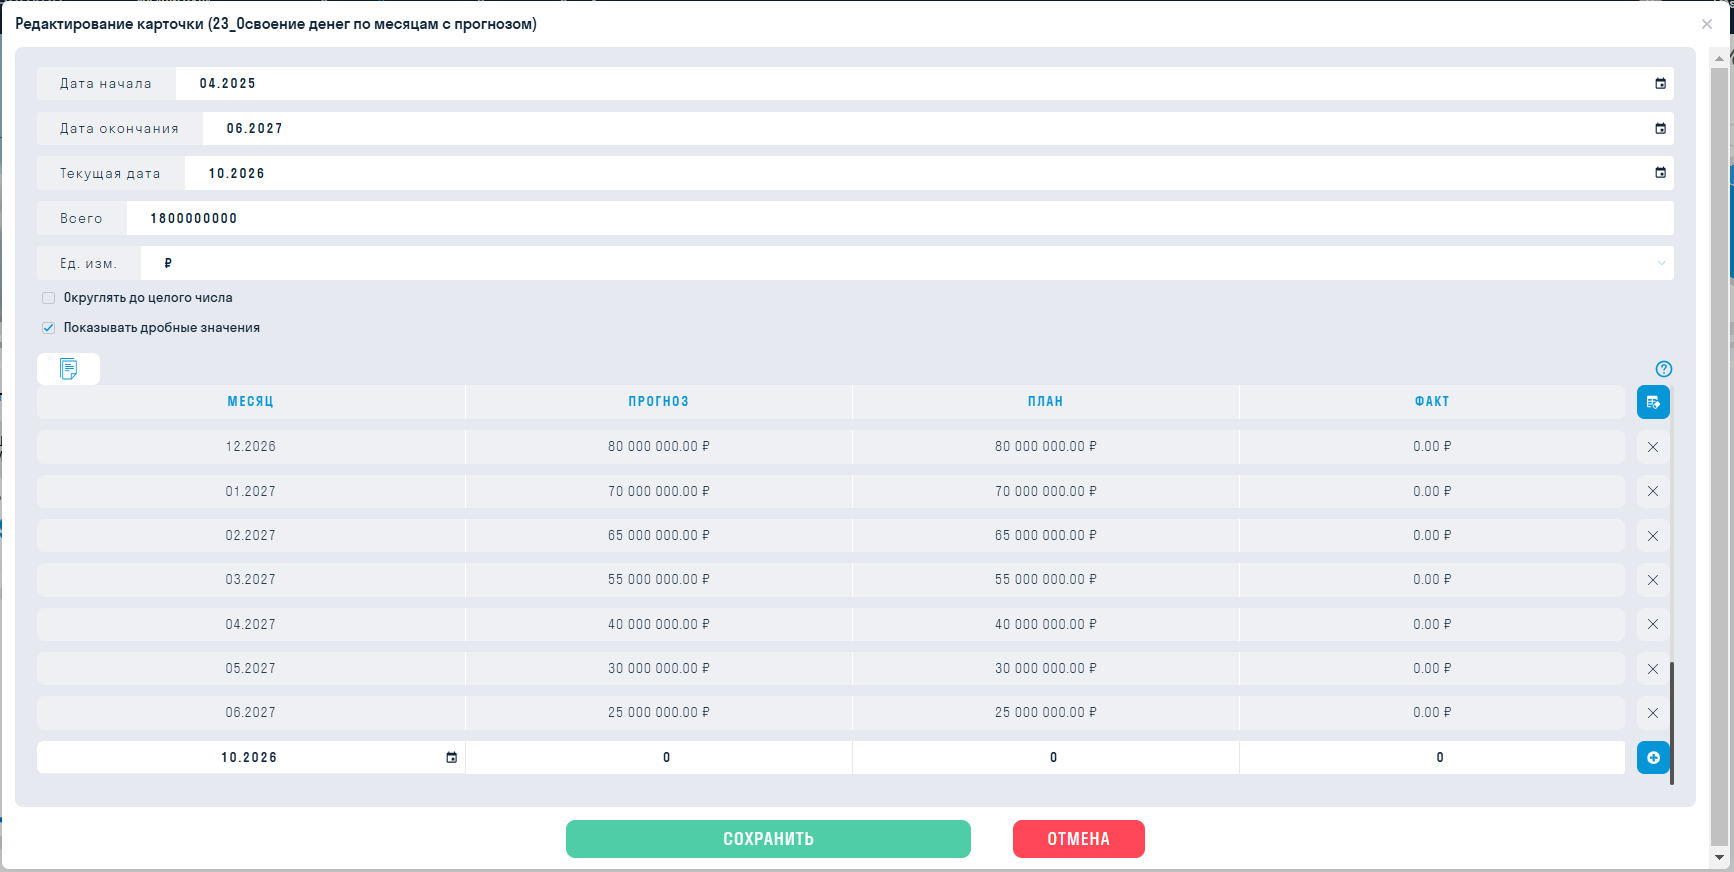Delete the 03.2027 row
Viewport: 1734px width, 872px height.
pyautogui.click(x=1653, y=580)
